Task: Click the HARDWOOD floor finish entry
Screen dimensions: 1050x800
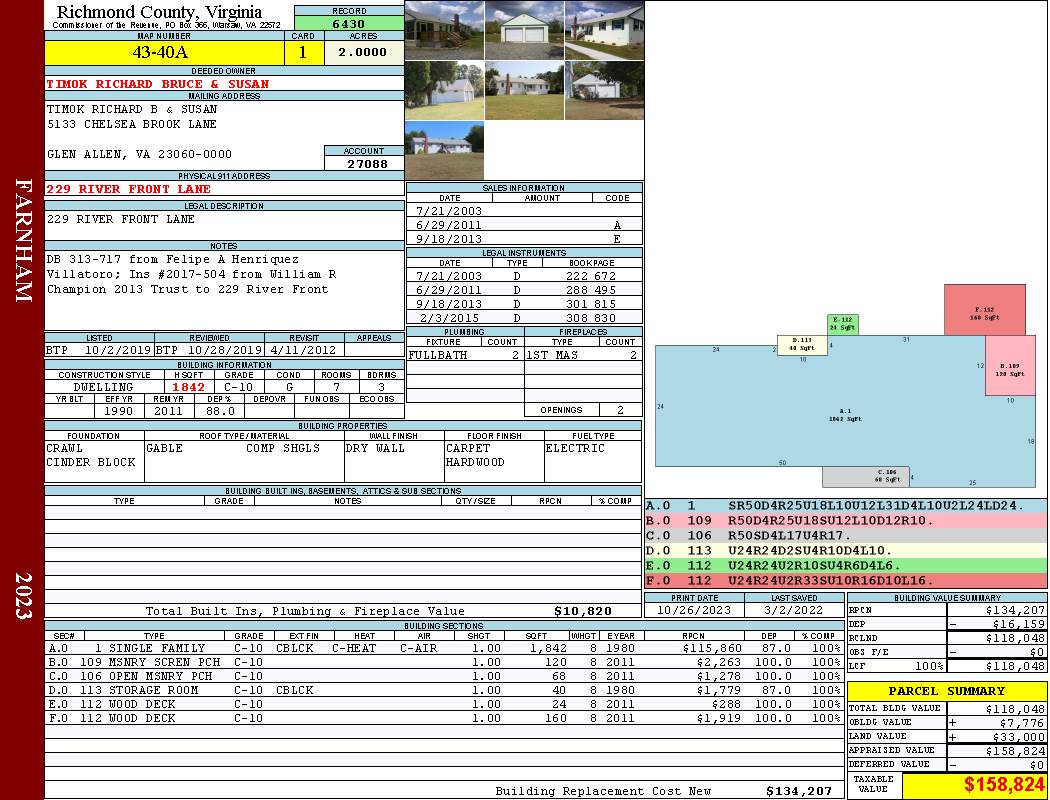Action: (x=475, y=462)
